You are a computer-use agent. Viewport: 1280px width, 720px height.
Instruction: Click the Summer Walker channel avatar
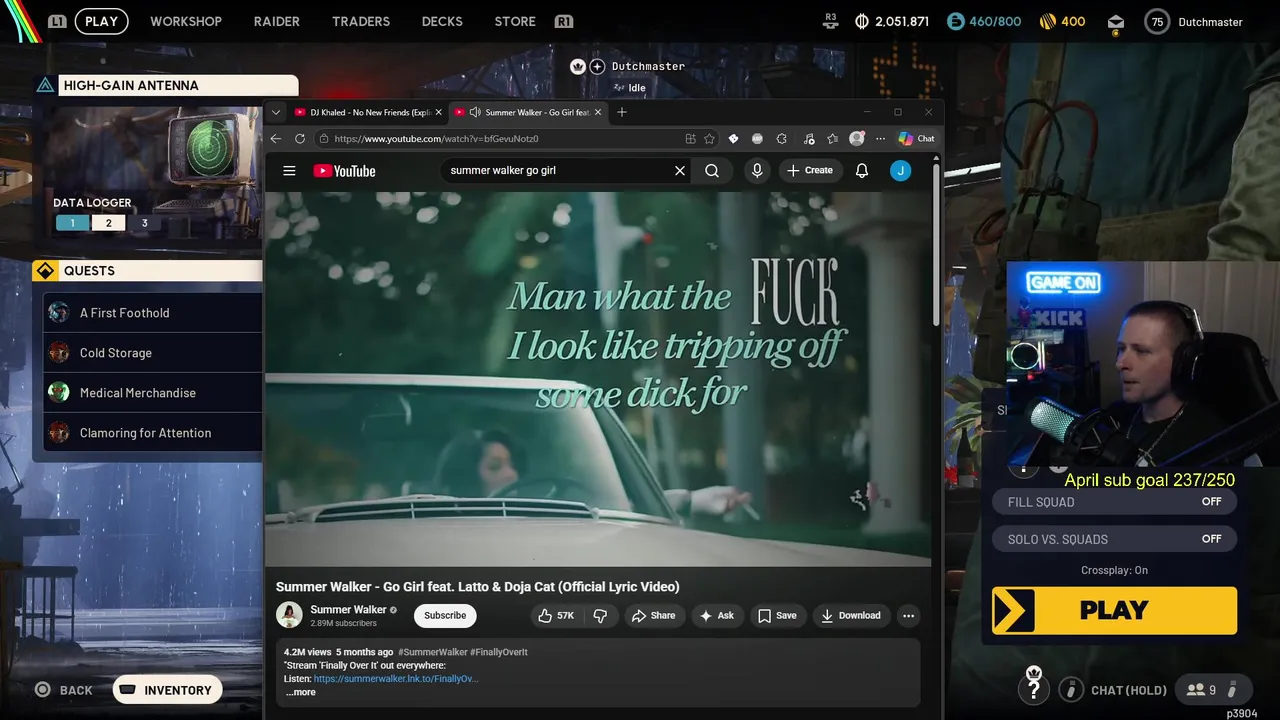(x=289, y=615)
